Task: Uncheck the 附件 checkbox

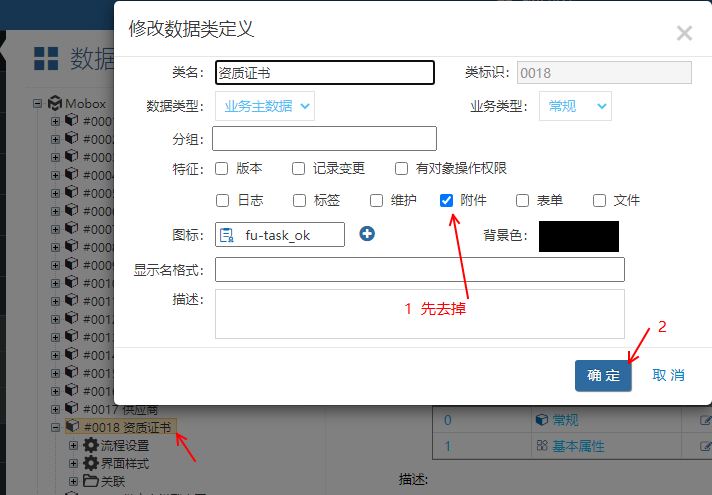Action: [447, 200]
